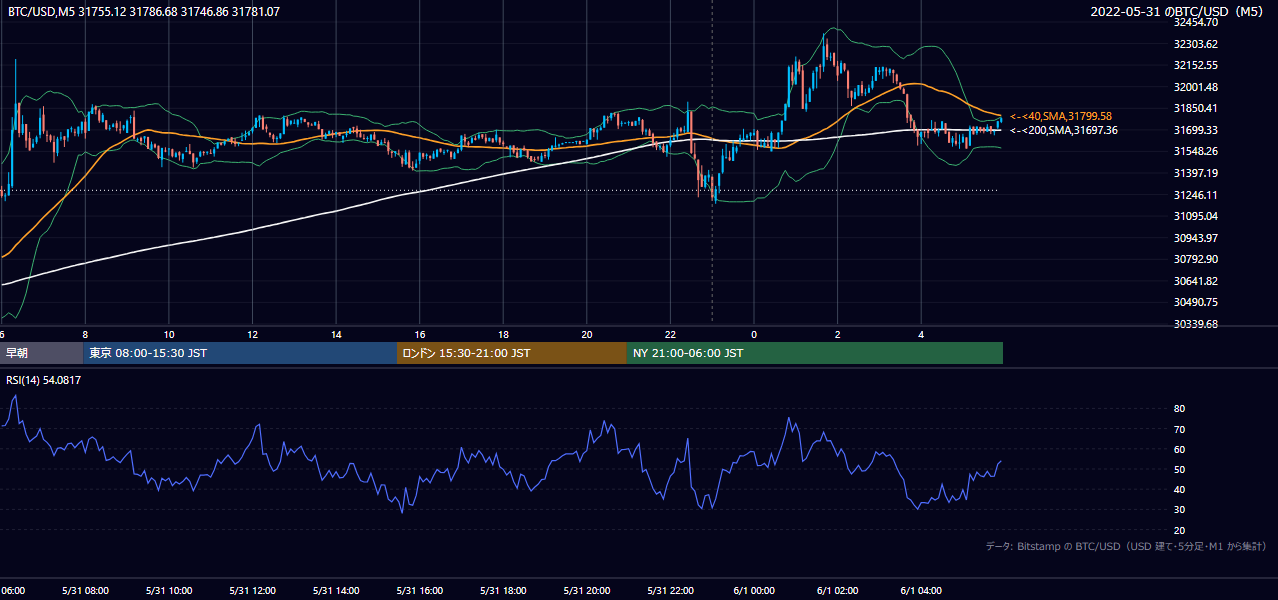
Task: Click the 5/31 08:00 time axis label
Action: pyautogui.click(x=85, y=591)
